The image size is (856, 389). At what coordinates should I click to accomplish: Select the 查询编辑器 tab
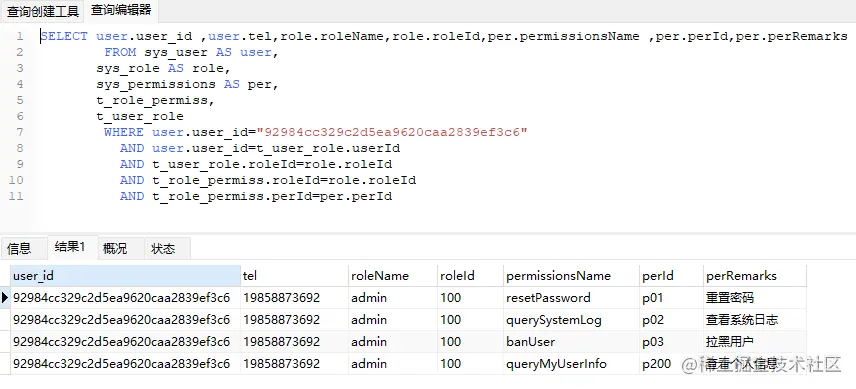pos(121,10)
